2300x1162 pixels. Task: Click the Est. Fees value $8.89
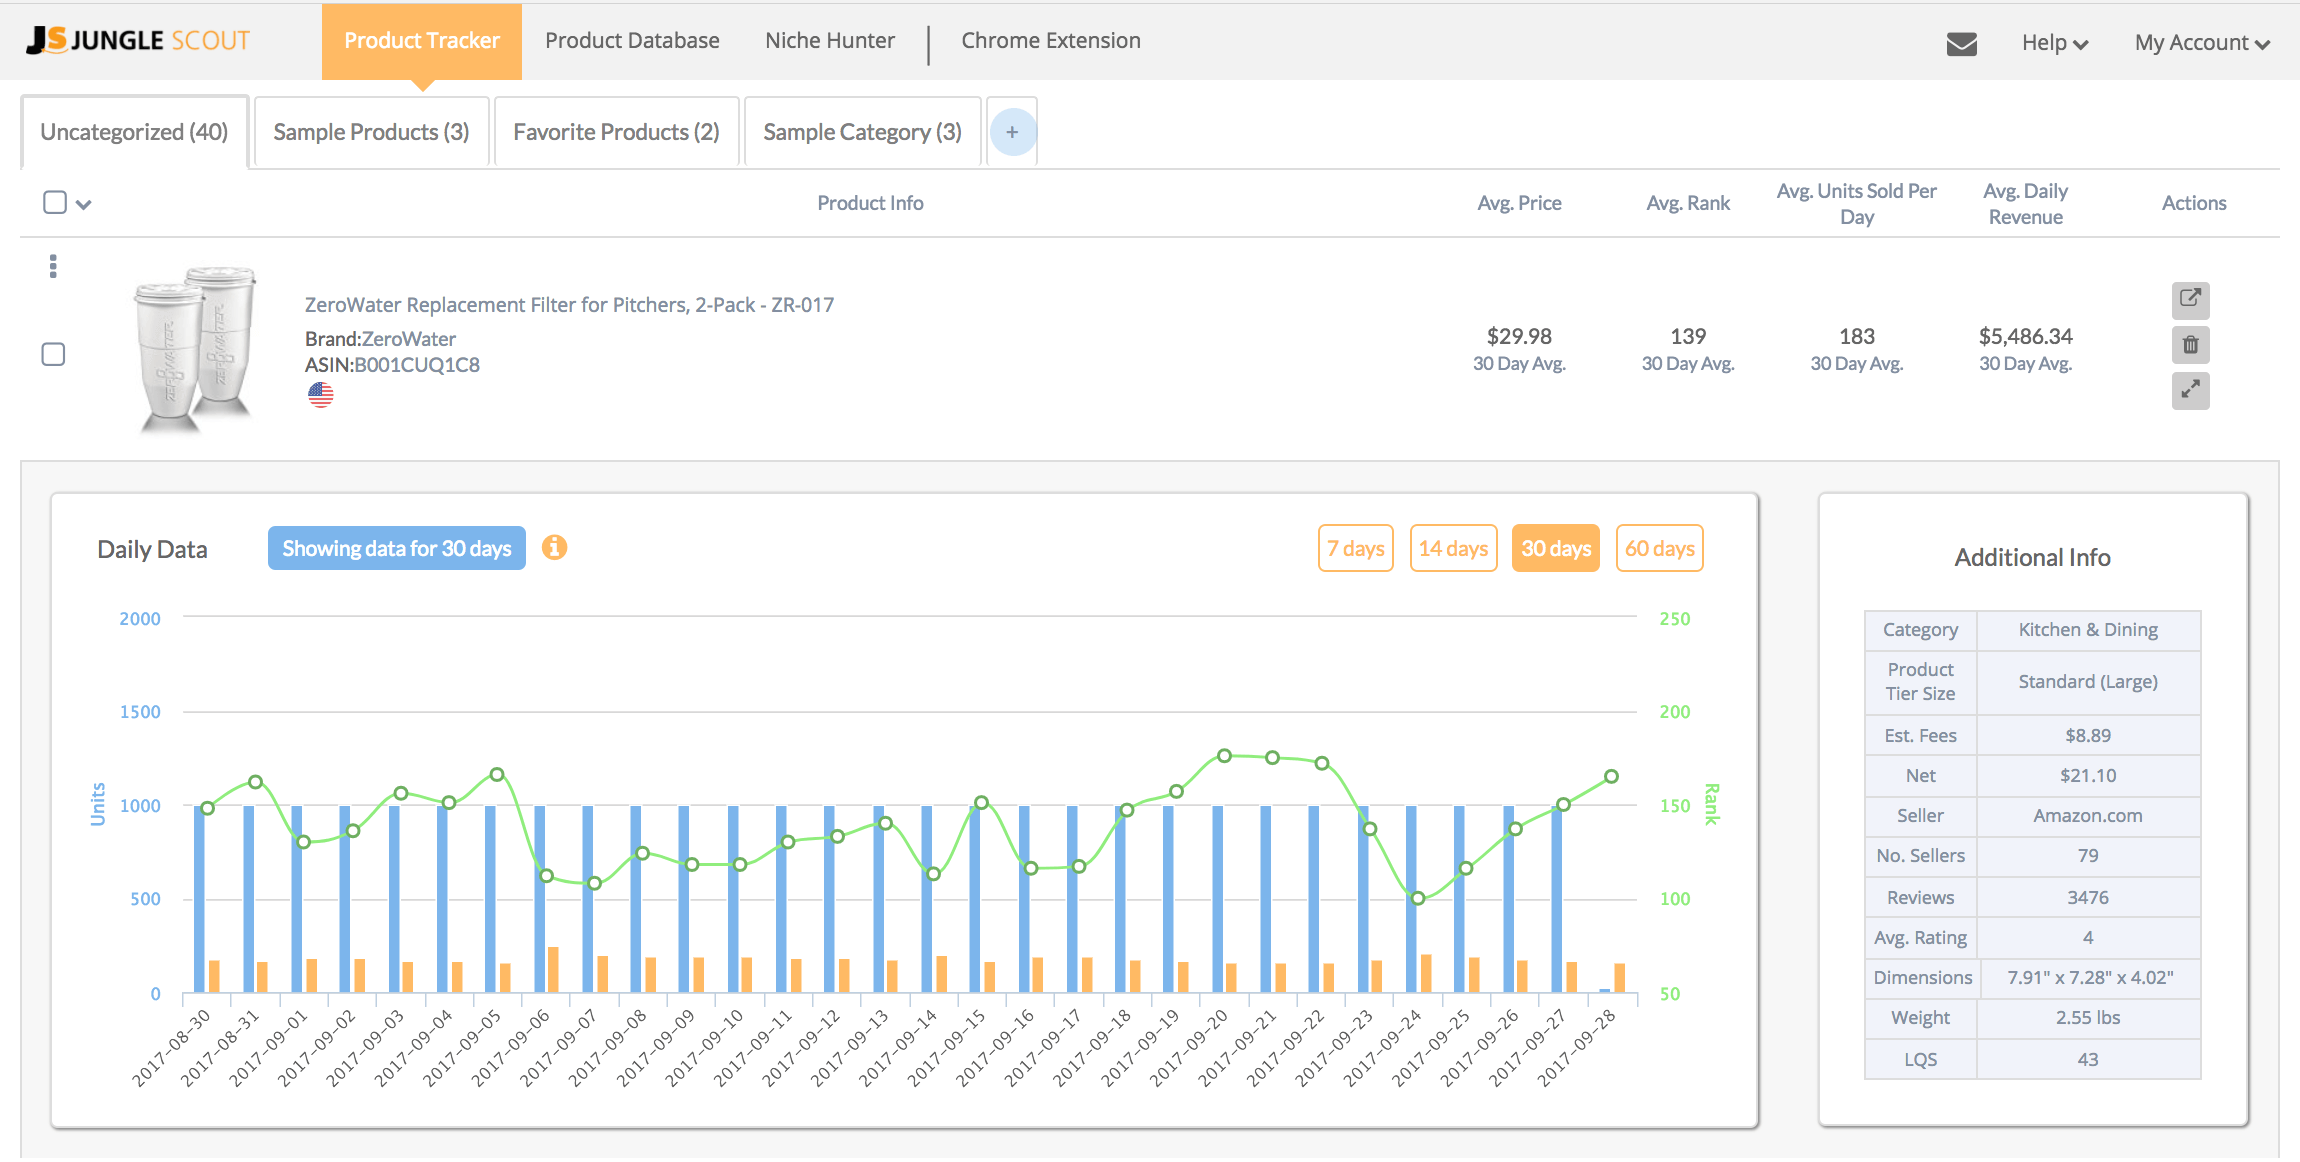point(2088,736)
